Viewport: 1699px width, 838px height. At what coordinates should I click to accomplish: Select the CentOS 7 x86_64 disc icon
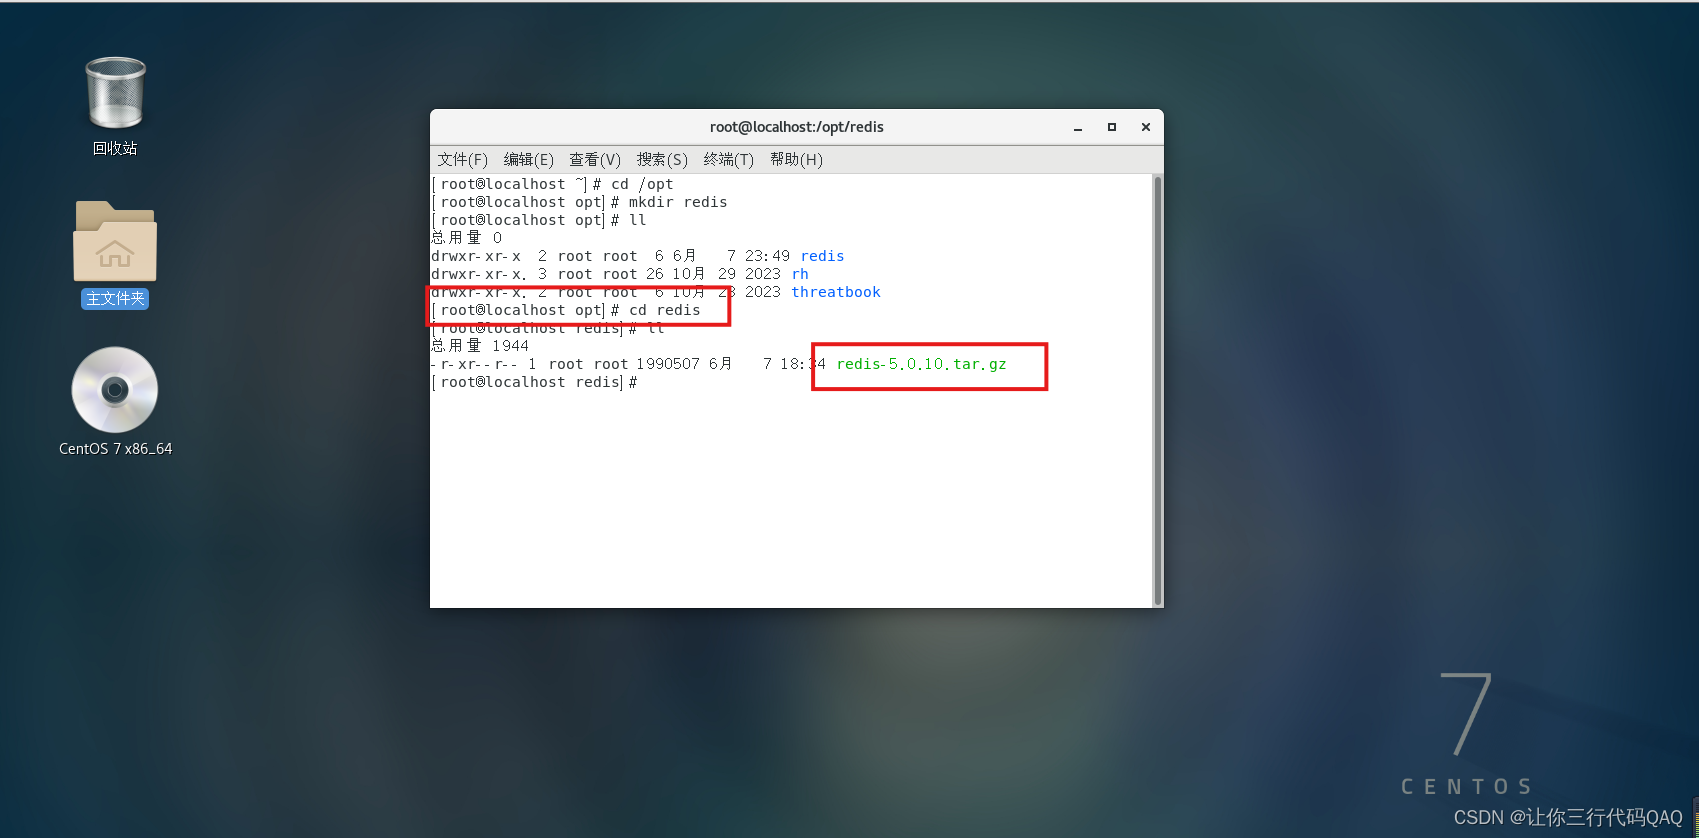click(x=115, y=390)
